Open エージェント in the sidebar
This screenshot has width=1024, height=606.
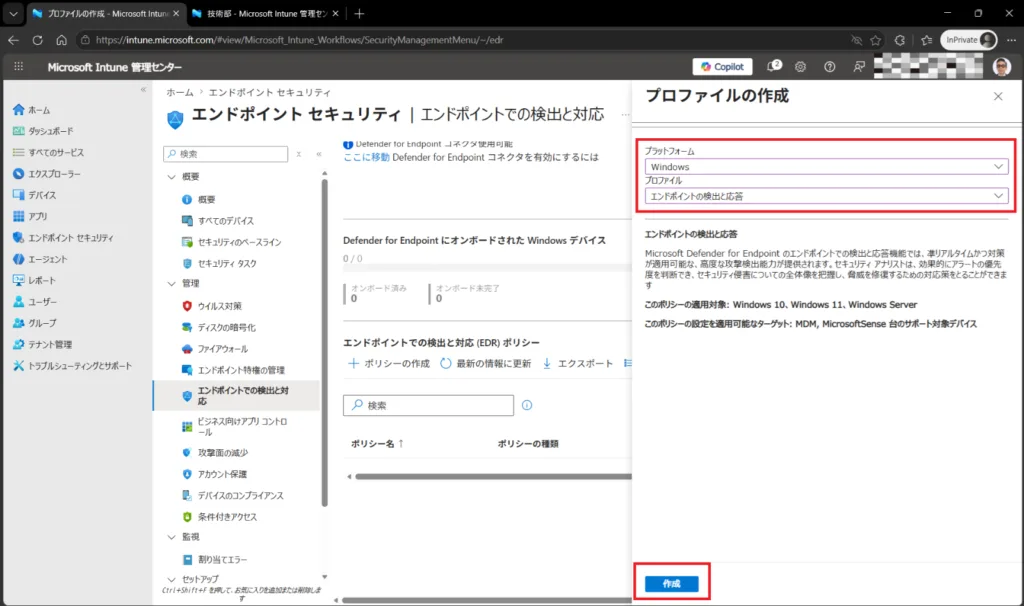coord(40,259)
